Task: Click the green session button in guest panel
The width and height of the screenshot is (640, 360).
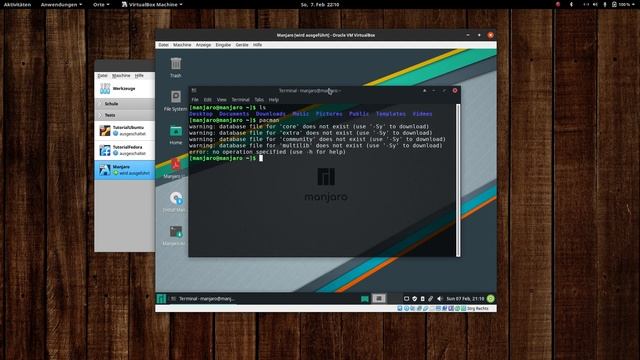Action: (x=491, y=299)
